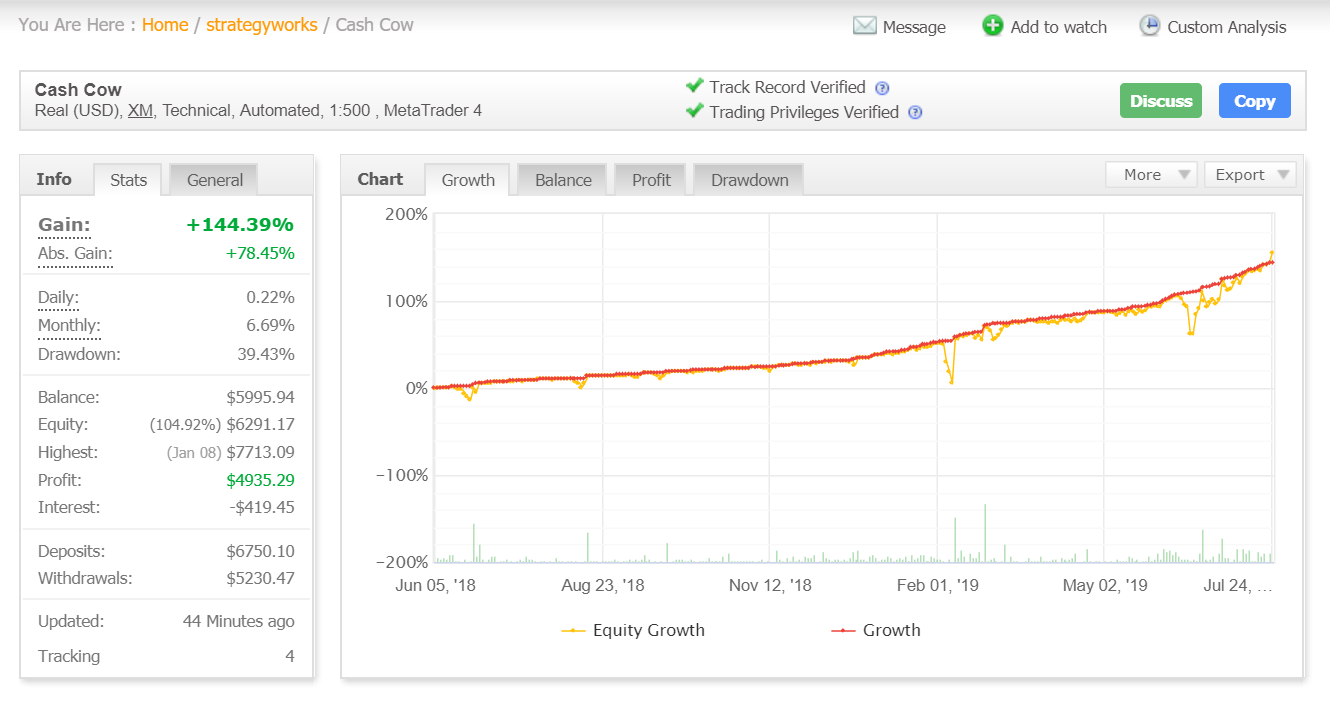Open the Custom Analysis clock icon

pyautogui.click(x=1149, y=26)
